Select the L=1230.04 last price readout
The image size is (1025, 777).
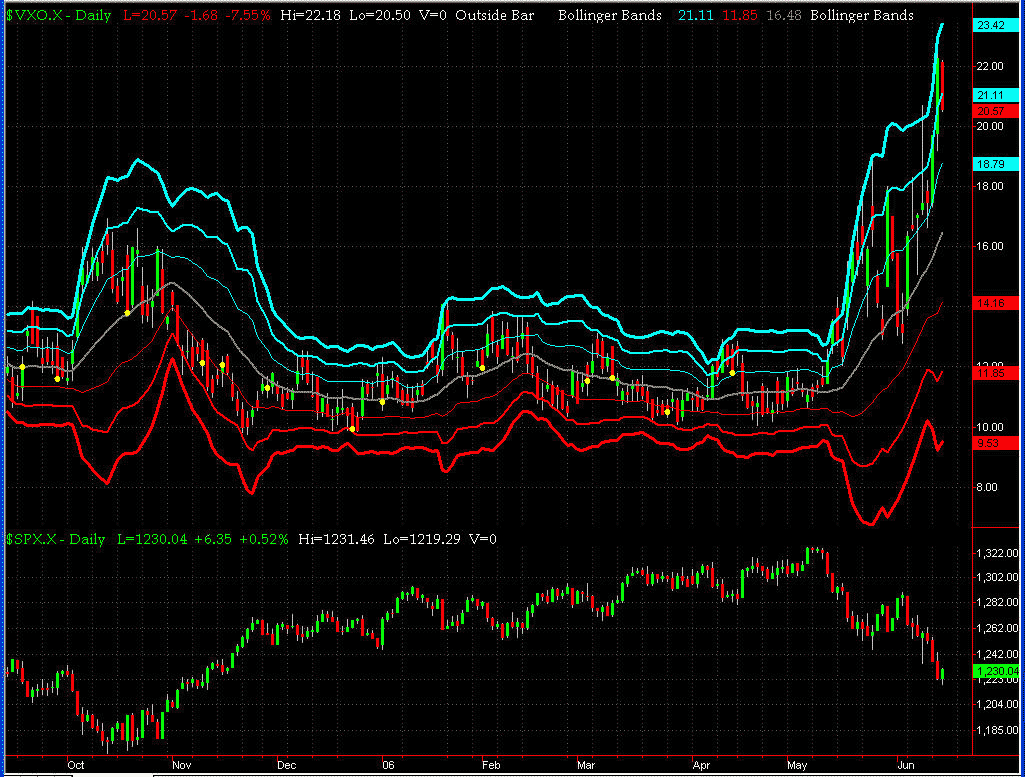point(152,540)
